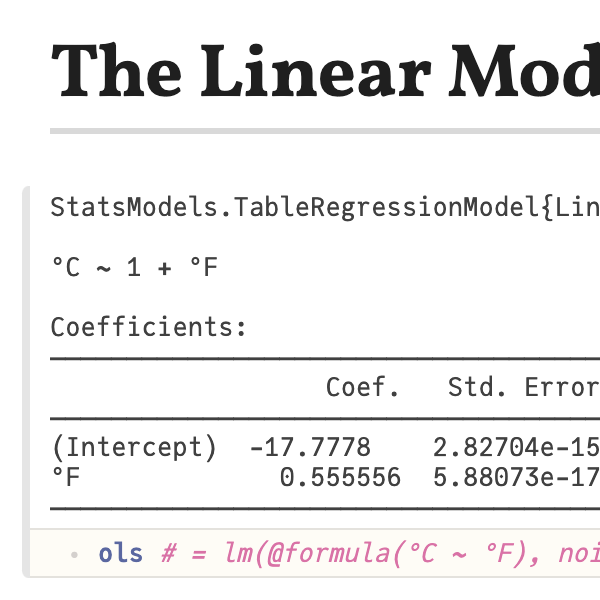600x600 pixels.
Task: Click the (Intercept) row label
Action: [x=134, y=447]
